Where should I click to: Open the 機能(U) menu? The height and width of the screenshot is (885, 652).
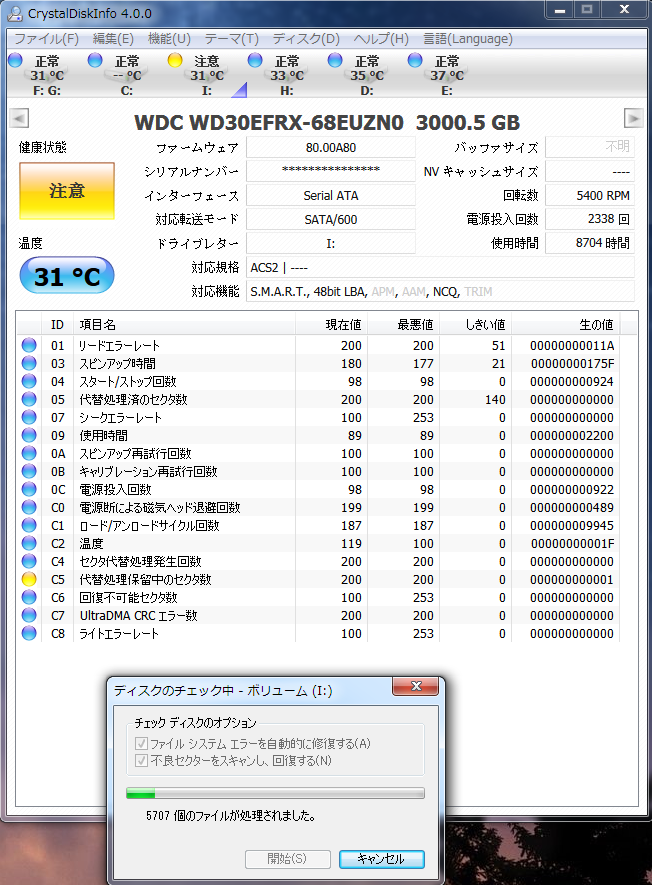(x=169, y=39)
